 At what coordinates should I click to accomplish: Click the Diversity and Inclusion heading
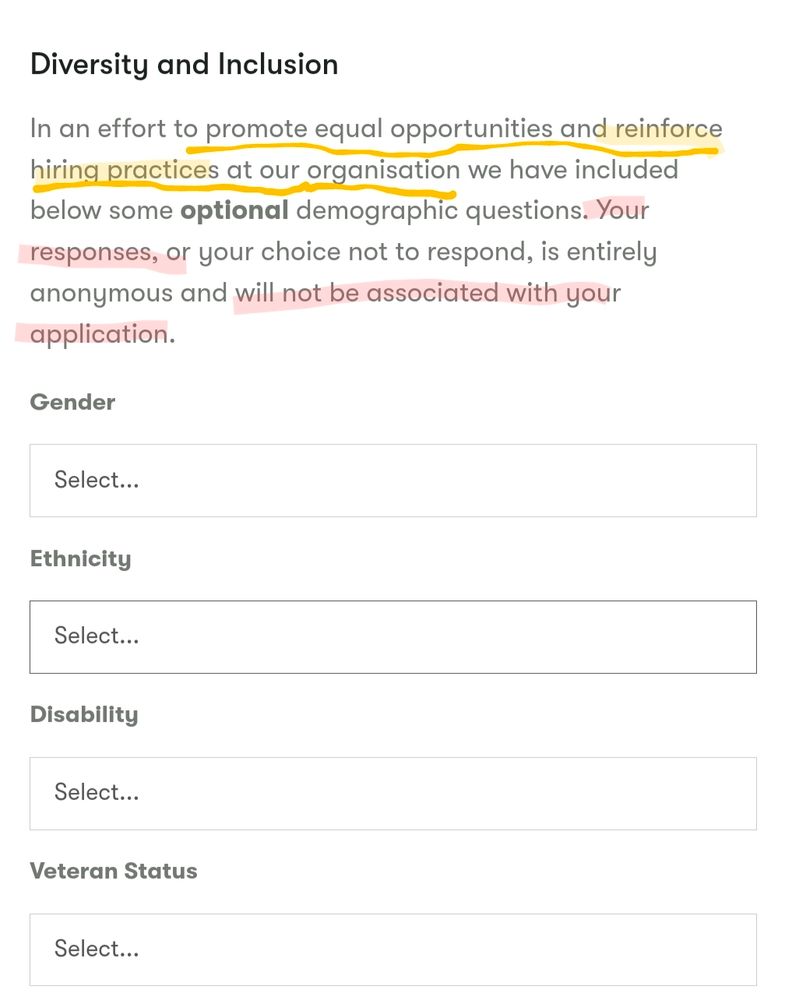[x=185, y=63]
